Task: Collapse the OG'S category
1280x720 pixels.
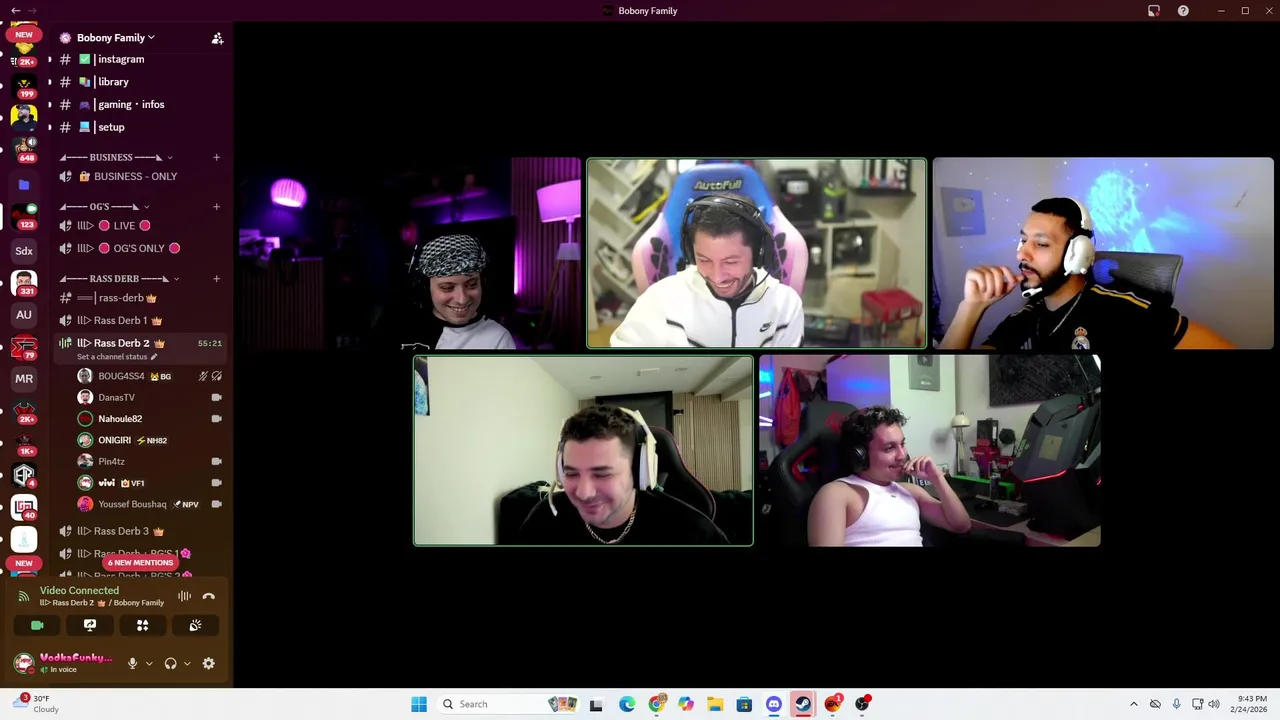Action: tap(104, 207)
